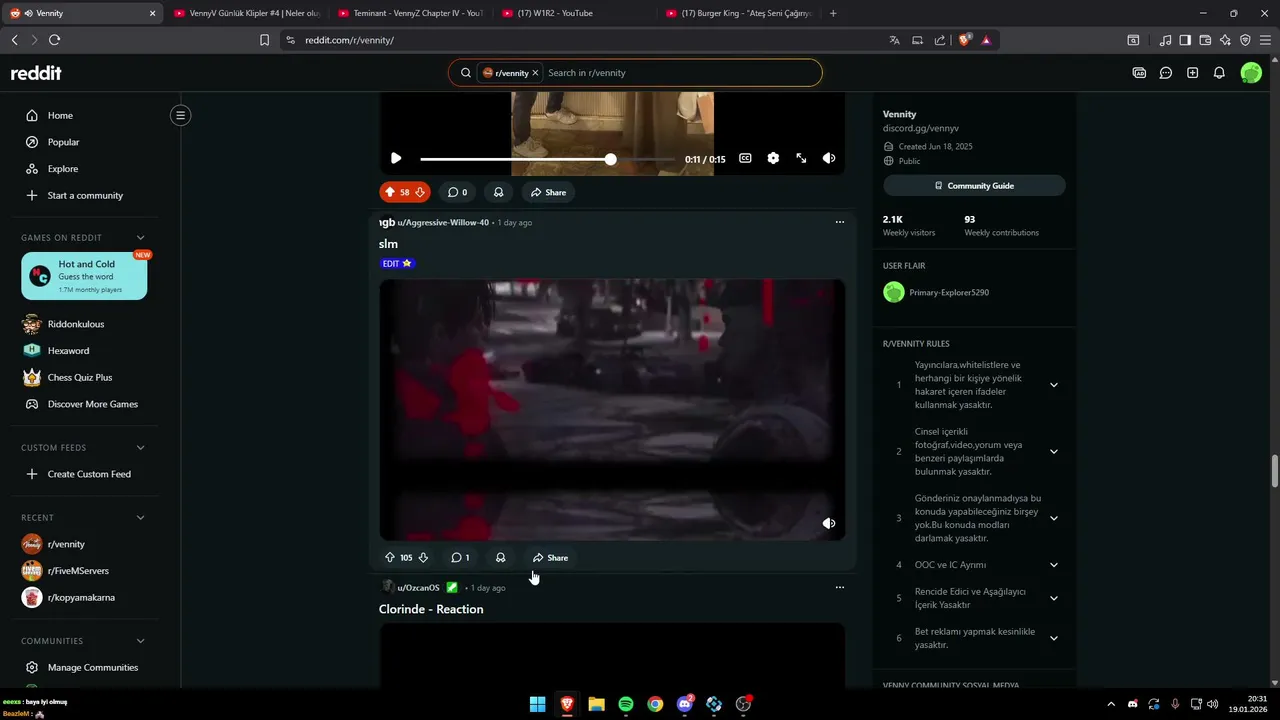The height and width of the screenshot is (720, 1280).
Task: Remove upvote on the post with 58 votes
Action: [x=390, y=192]
